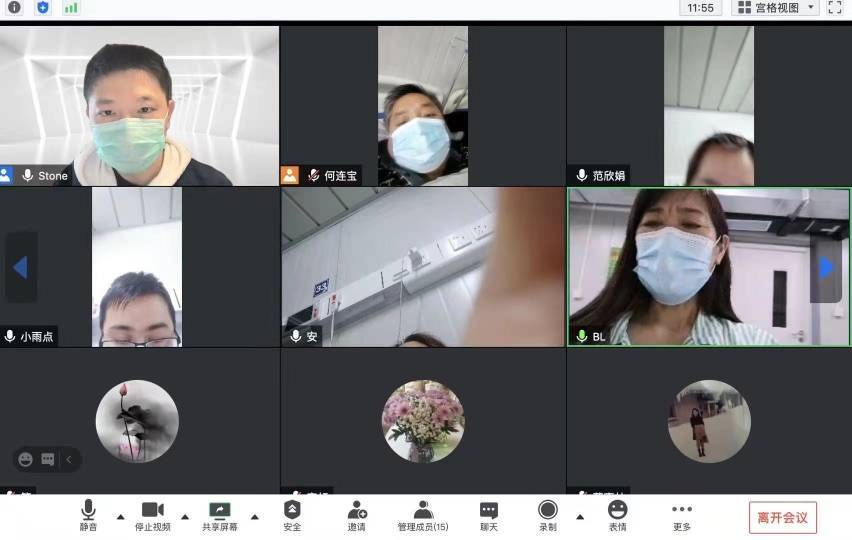Click the blue user badge by Stone
The image size is (852, 540).
[x=6, y=175]
